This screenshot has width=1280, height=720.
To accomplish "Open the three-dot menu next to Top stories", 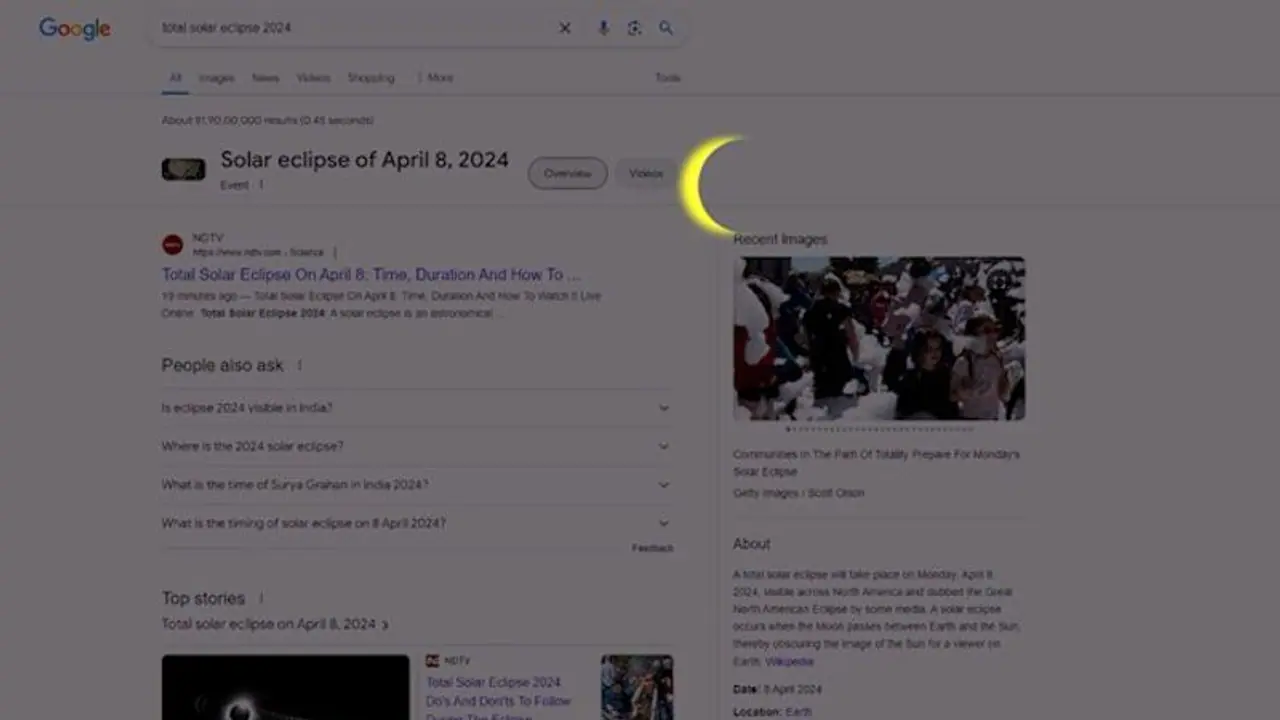I will (x=261, y=597).
